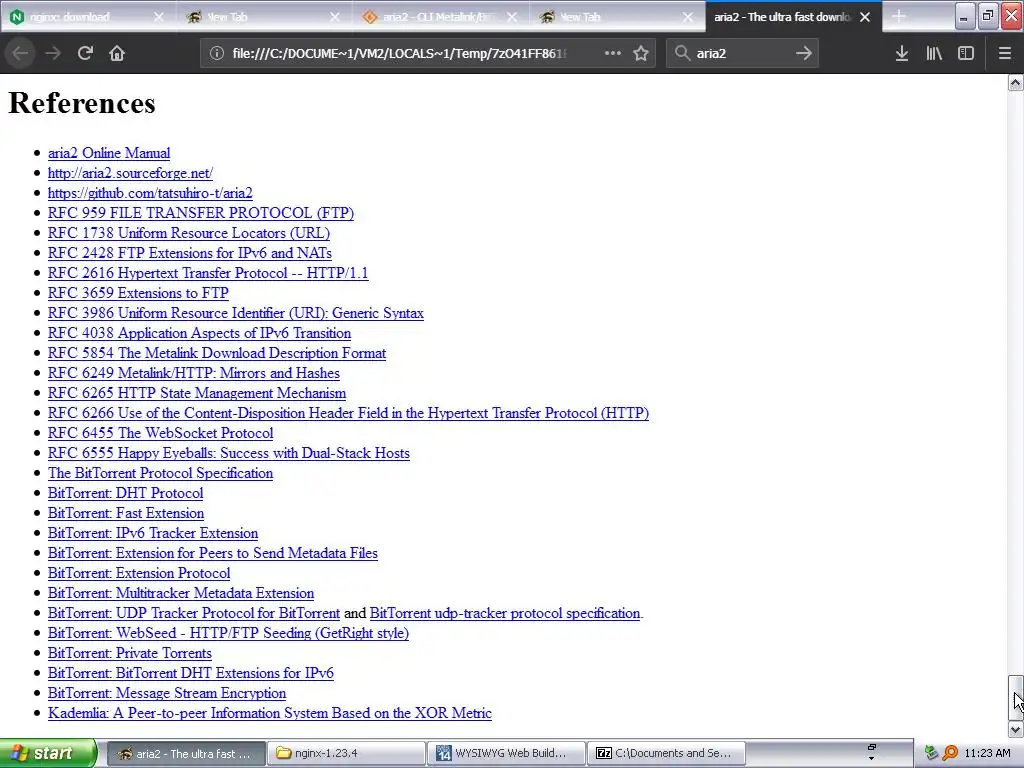The height and width of the screenshot is (768, 1024).
Task: Show site information icon in address bar
Action: pos(217,54)
